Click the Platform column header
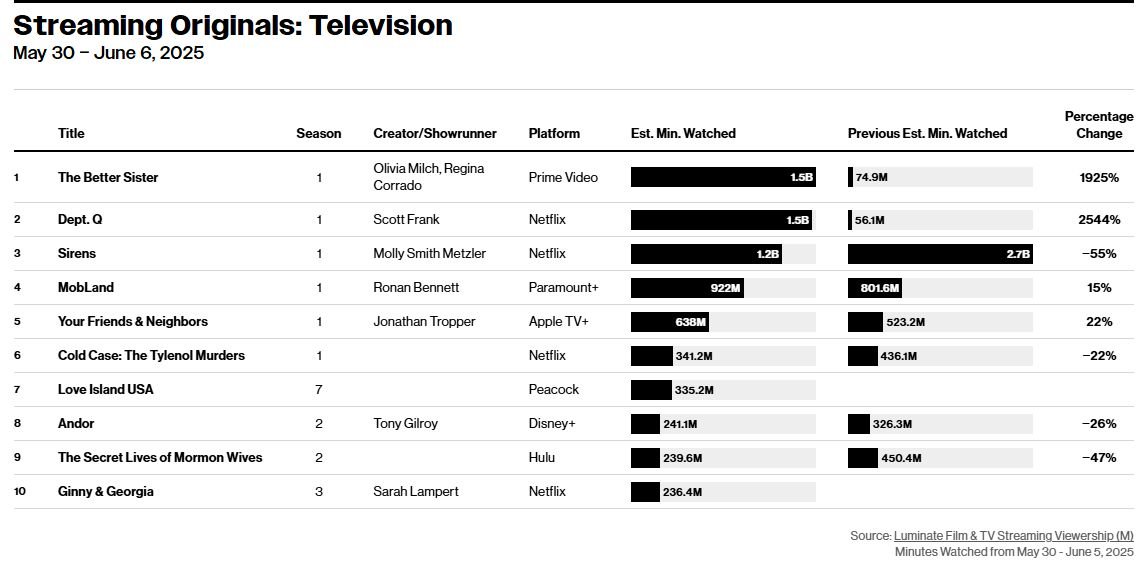This screenshot has width=1146, height=562. [554, 133]
